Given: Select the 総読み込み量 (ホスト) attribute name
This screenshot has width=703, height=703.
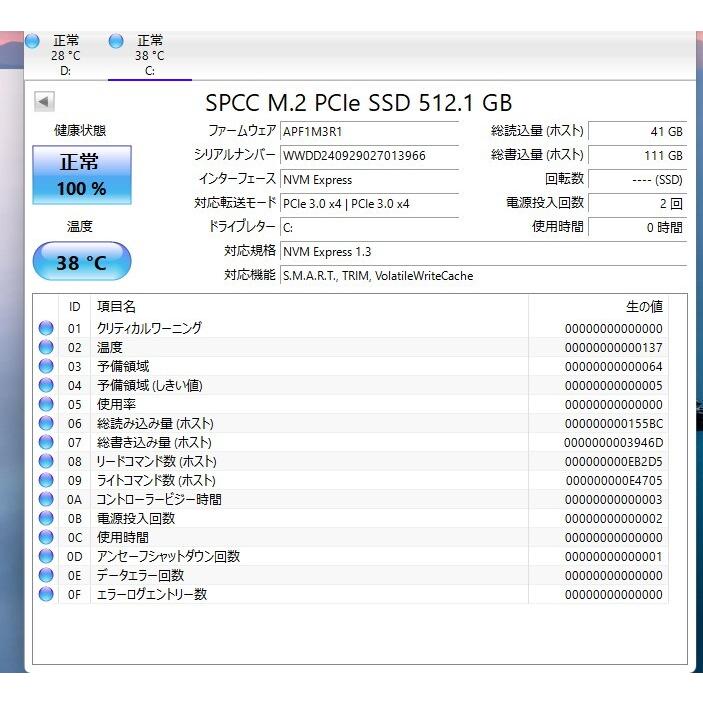Looking at the screenshot, I should (155, 423).
